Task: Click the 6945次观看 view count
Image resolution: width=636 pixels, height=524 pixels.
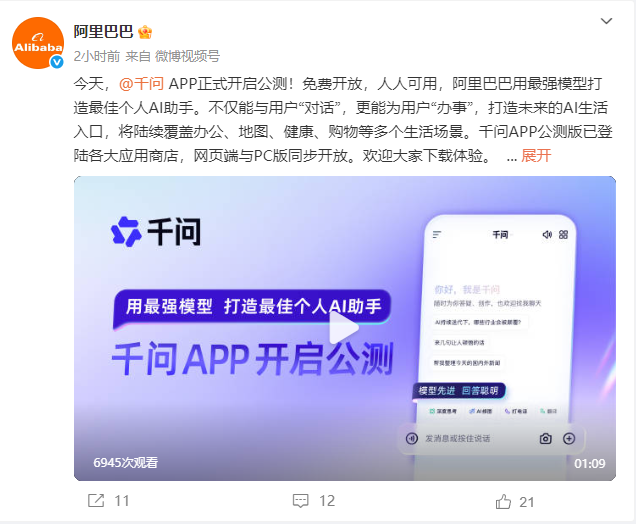Action: (x=126, y=463)
